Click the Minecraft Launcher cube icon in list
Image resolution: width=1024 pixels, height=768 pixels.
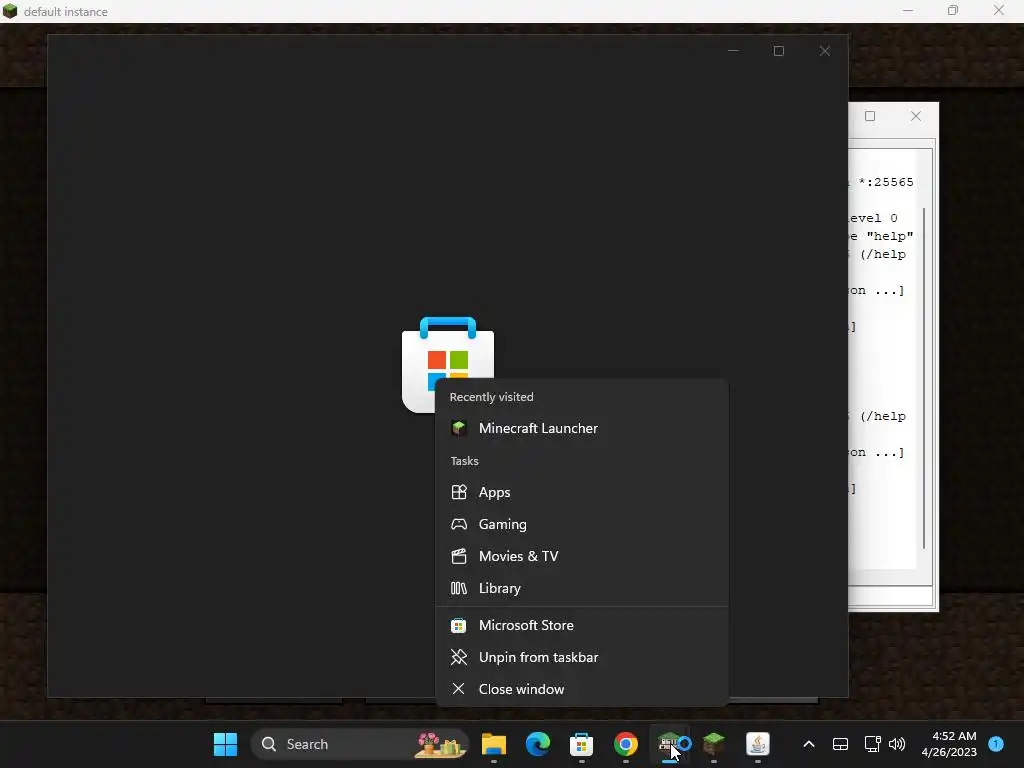click(x=459, y=428)
